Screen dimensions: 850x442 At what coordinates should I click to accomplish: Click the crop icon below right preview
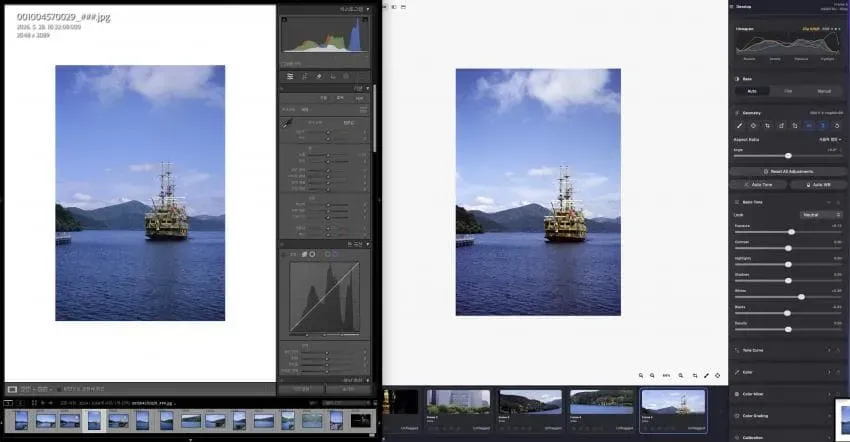click(x=695, y=375)
